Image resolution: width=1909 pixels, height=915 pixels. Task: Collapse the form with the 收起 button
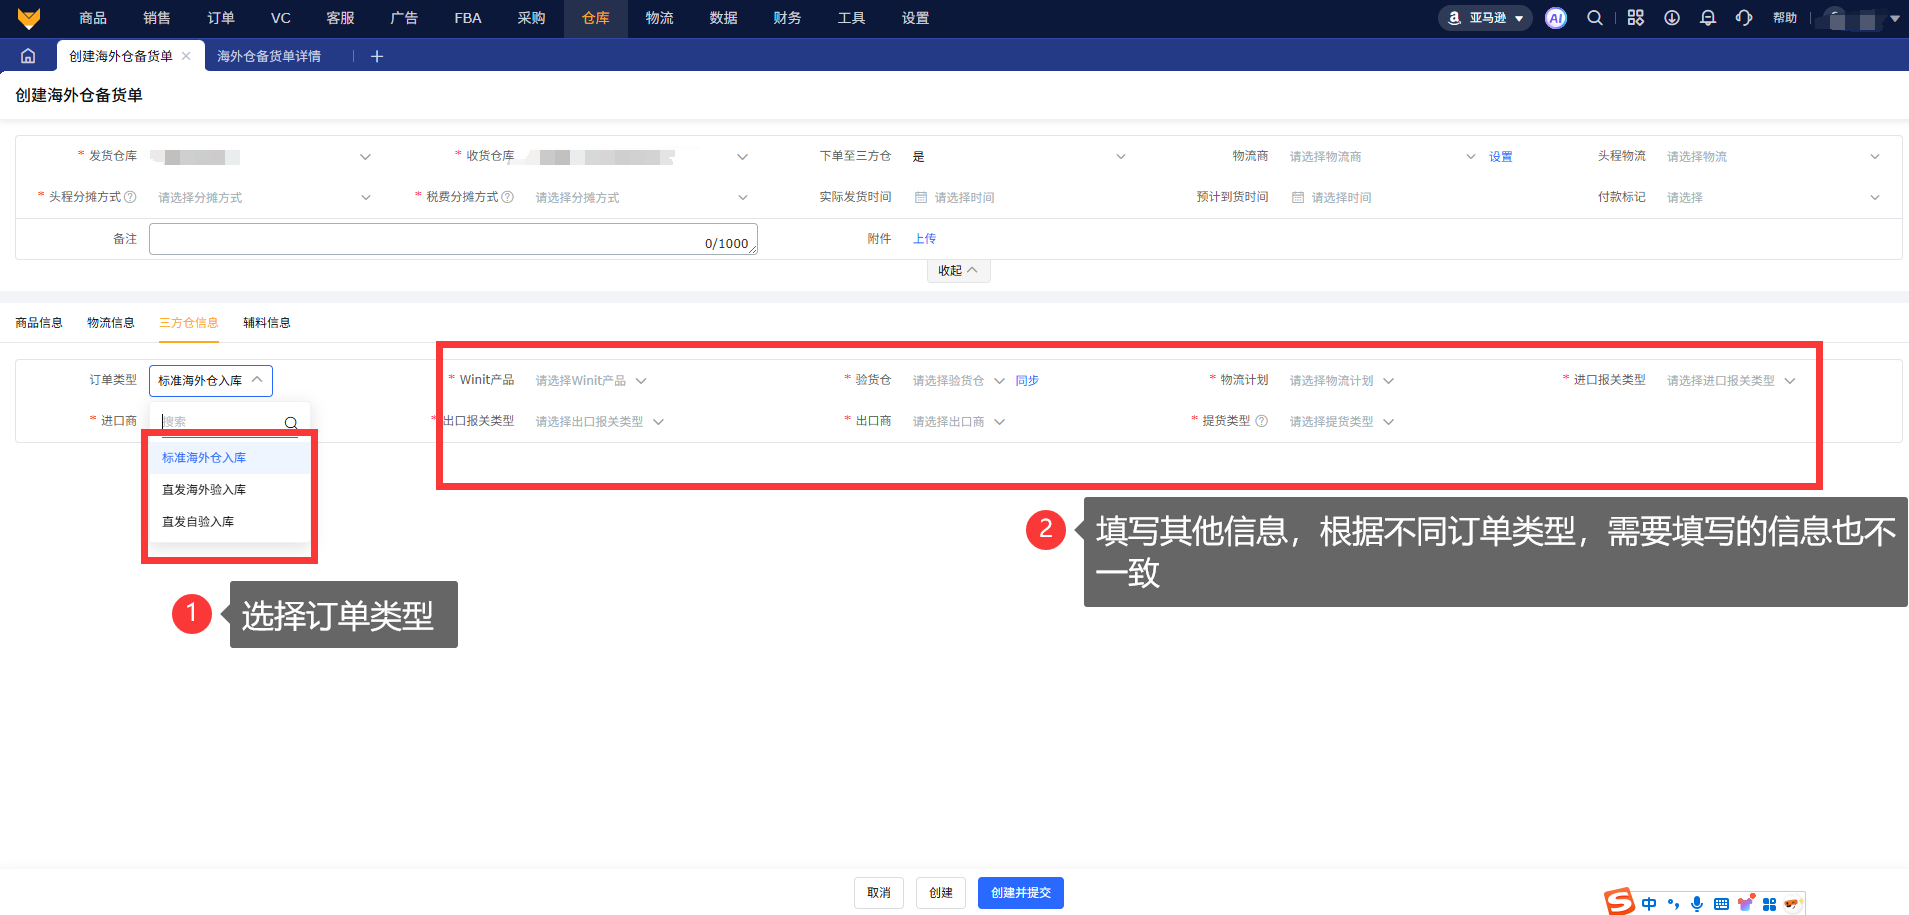(958, 271)
